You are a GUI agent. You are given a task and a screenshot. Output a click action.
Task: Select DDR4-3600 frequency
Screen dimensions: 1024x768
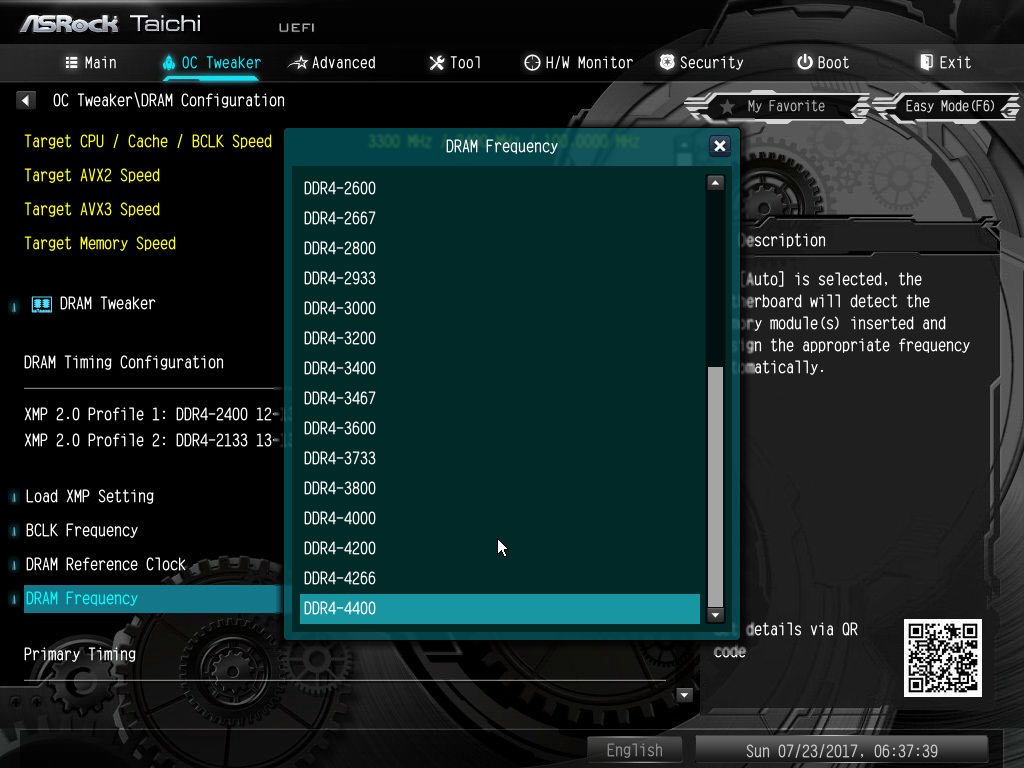pos(500,429)
